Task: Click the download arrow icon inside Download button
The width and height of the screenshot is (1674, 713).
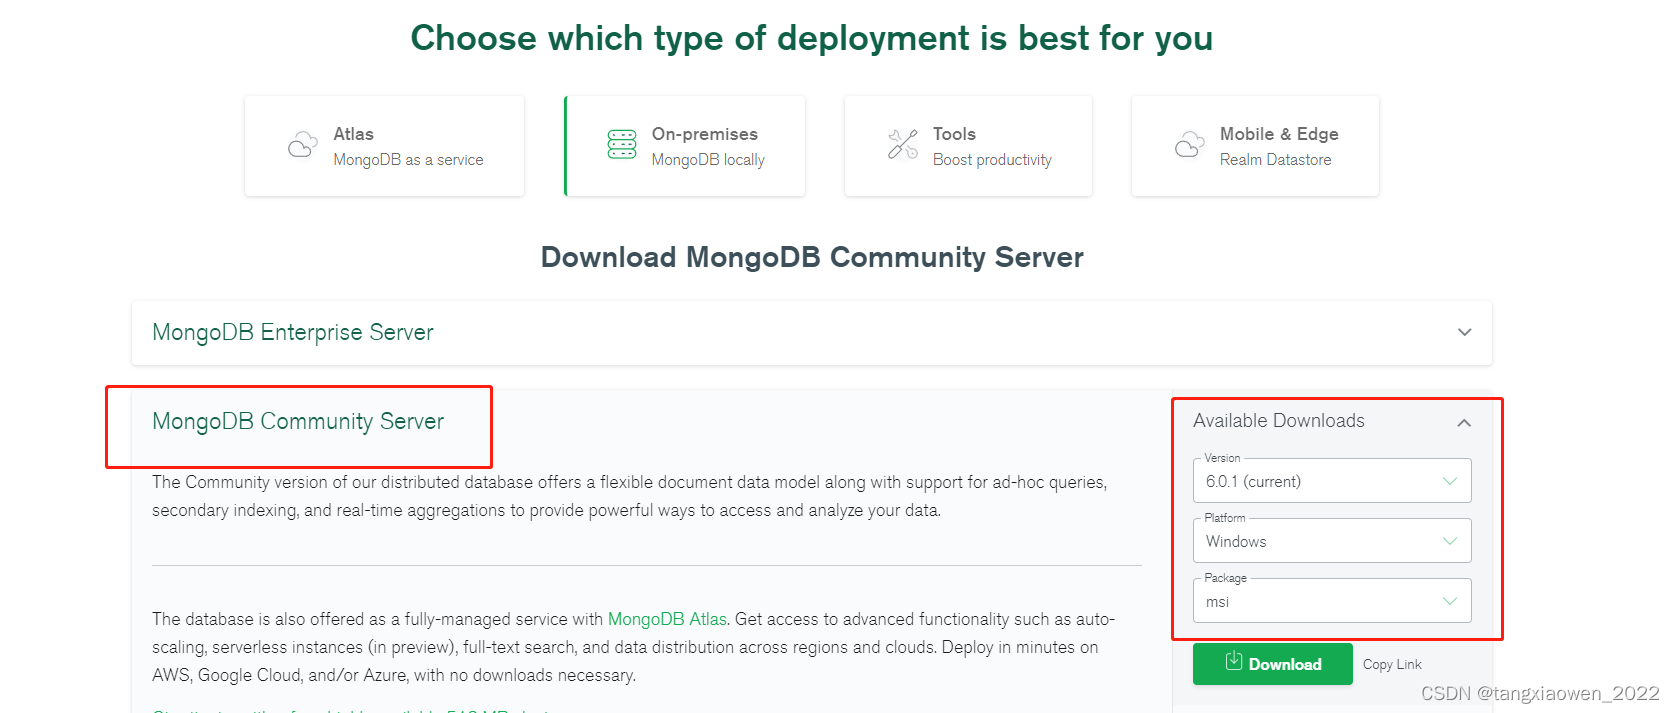Action: tap(1234, 661)
